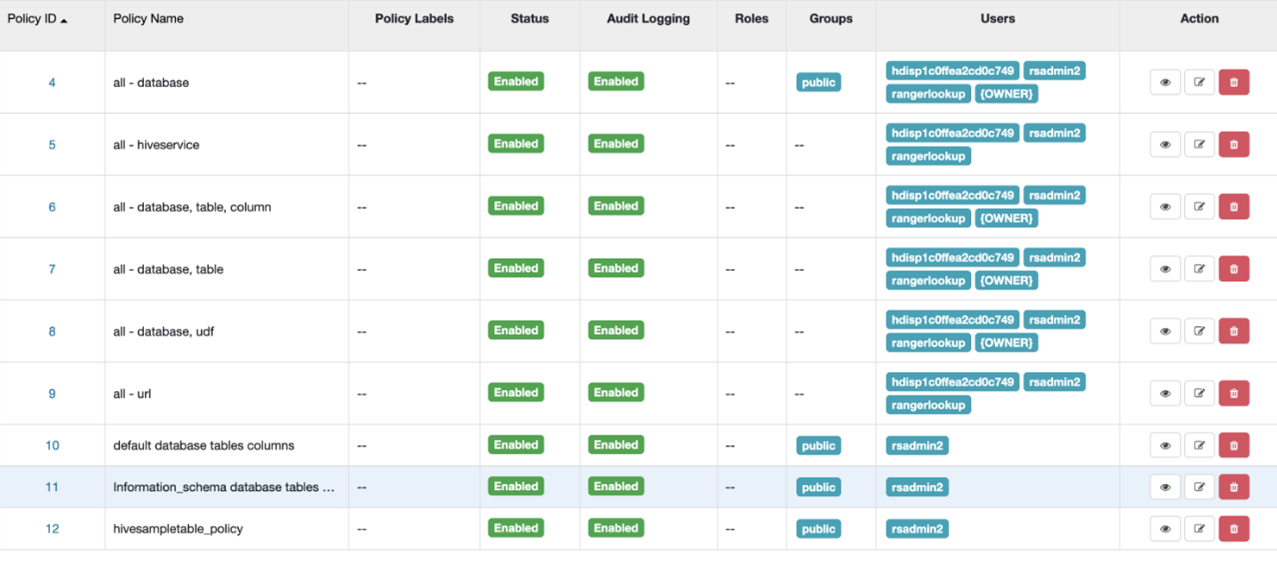The height and width of the screenshot is (586, 1277).
Task: Edit default database tables columns policy
Action: (1199, 445)
